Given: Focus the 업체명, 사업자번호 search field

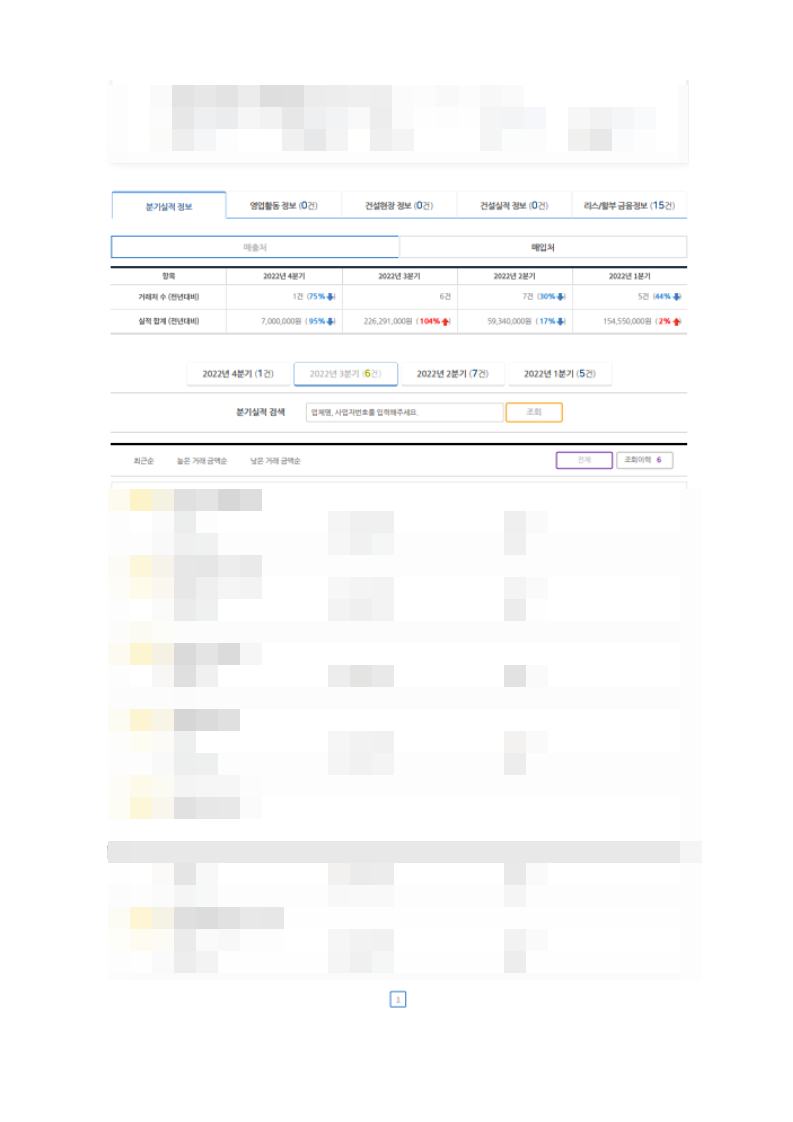Looking at the screenshot, I should point(404,412).
